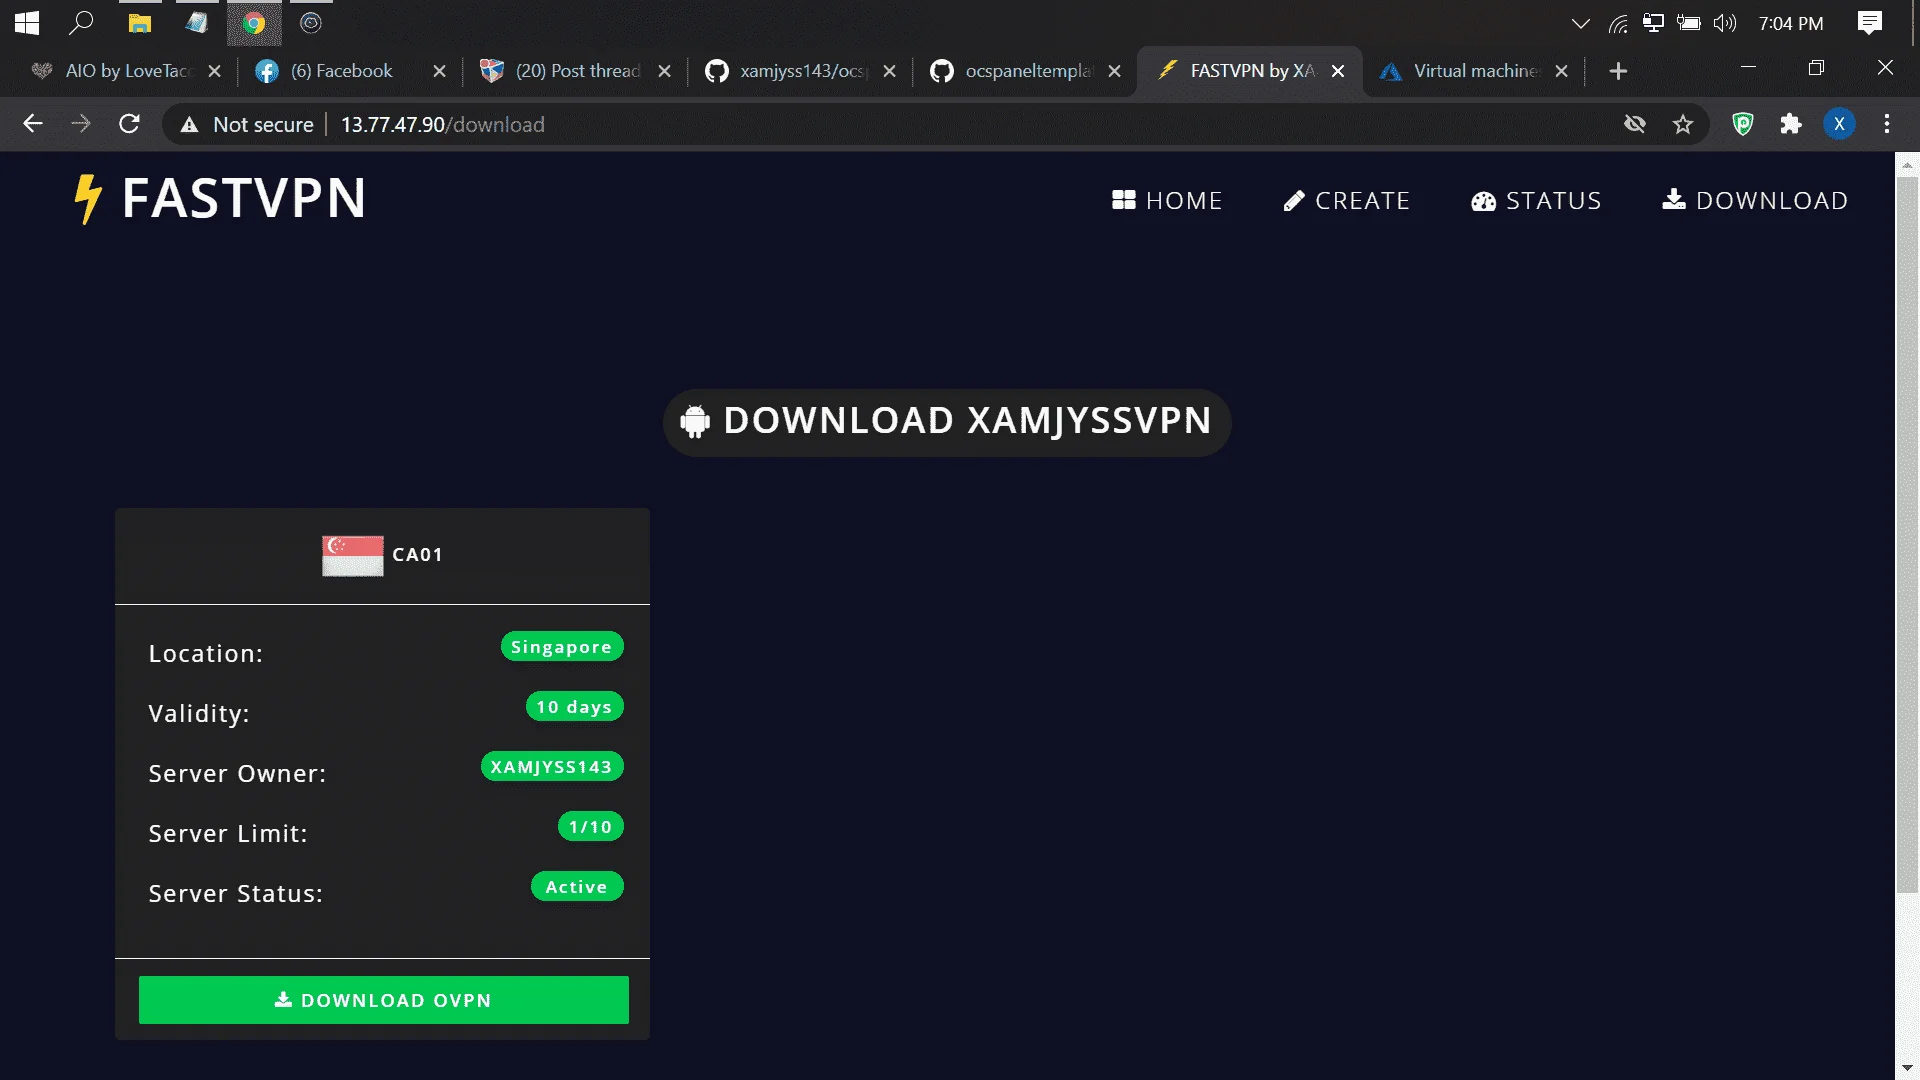Screen dimensions: 1920x1080
Task: Click the Active status badge
Action: [x=577, y=887]
